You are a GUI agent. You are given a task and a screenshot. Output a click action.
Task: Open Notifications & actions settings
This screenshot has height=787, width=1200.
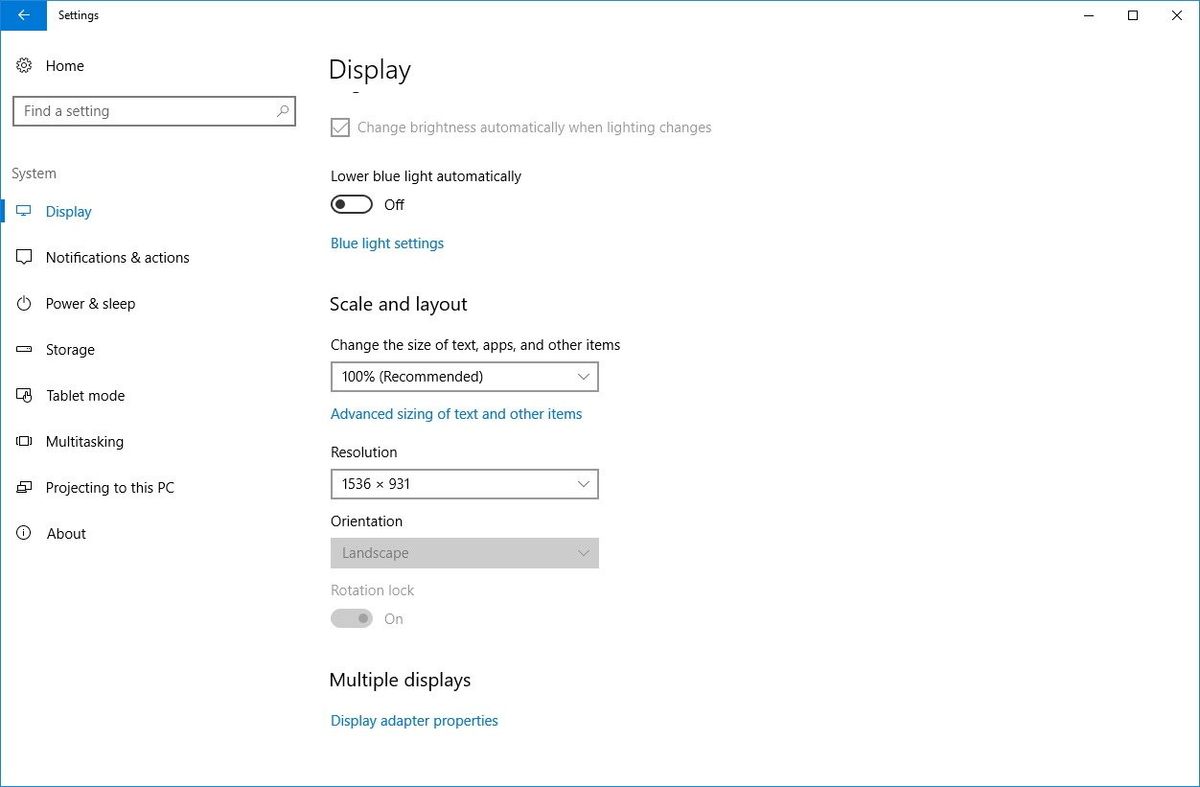[x=24, y=257]
